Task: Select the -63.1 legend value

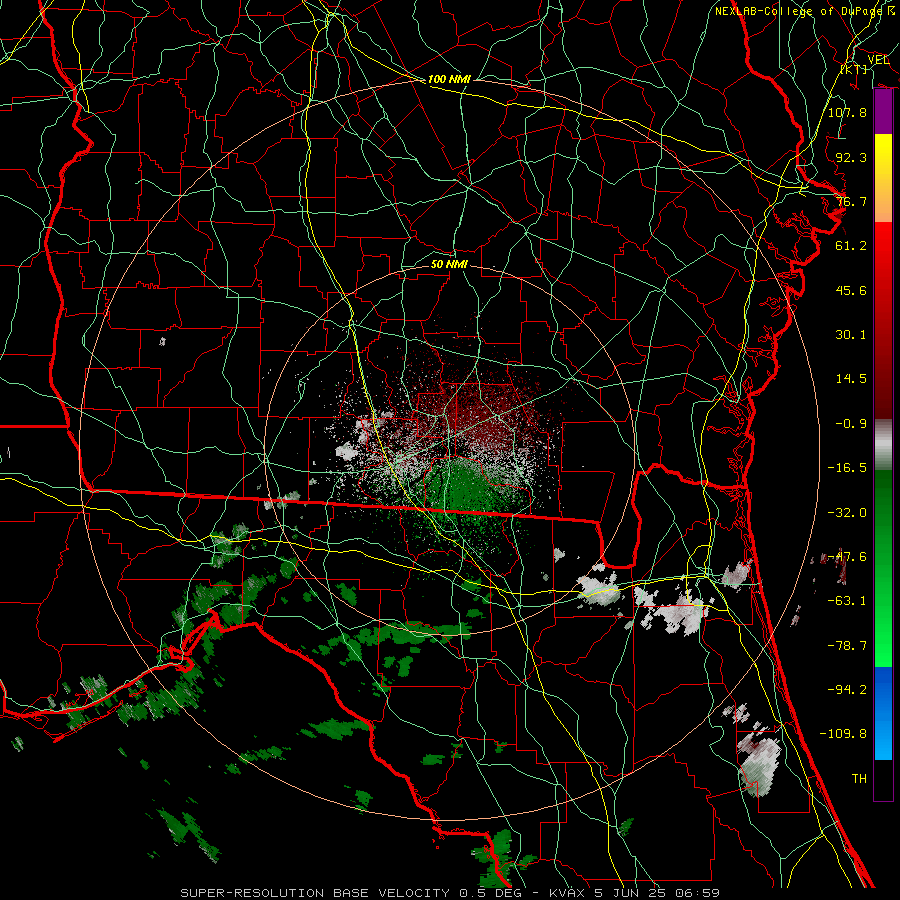Action: pyautogui.click(x=847, y=601)
